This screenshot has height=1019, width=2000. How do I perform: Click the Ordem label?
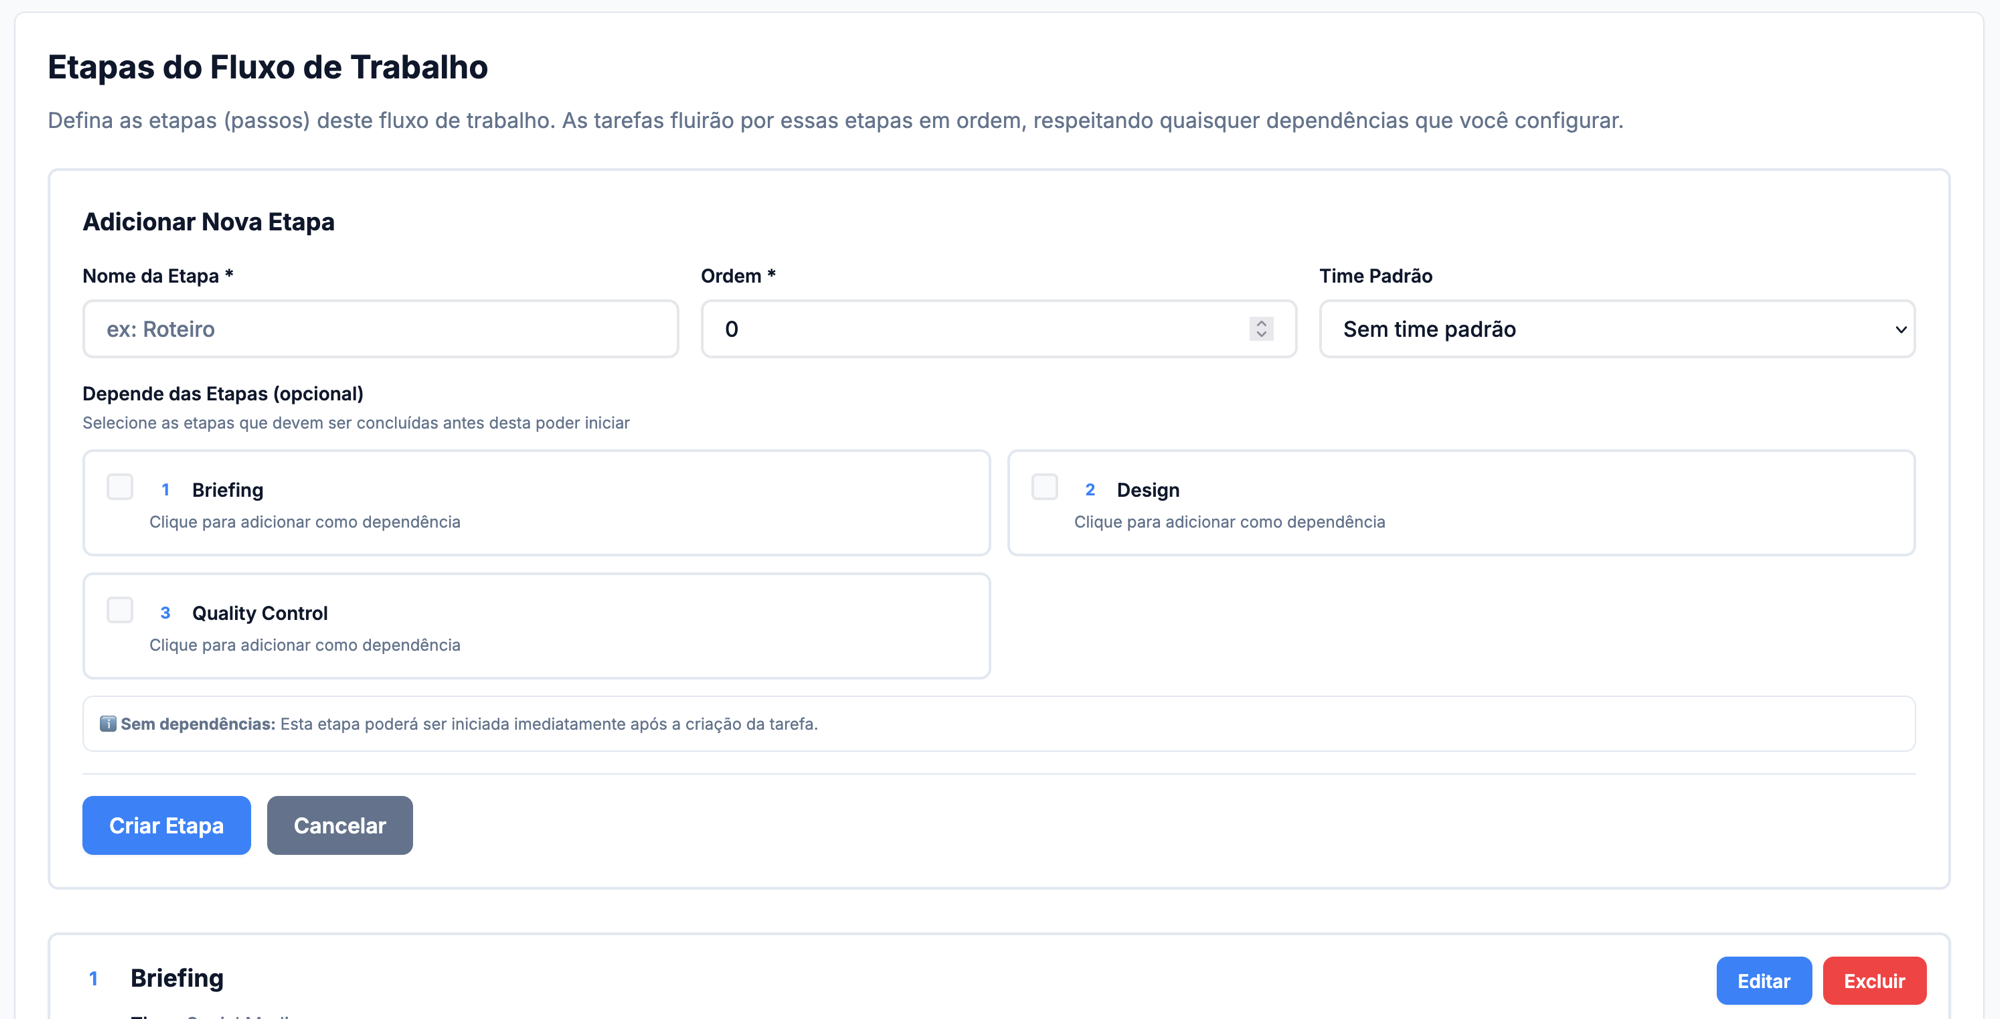pos(738,276)
